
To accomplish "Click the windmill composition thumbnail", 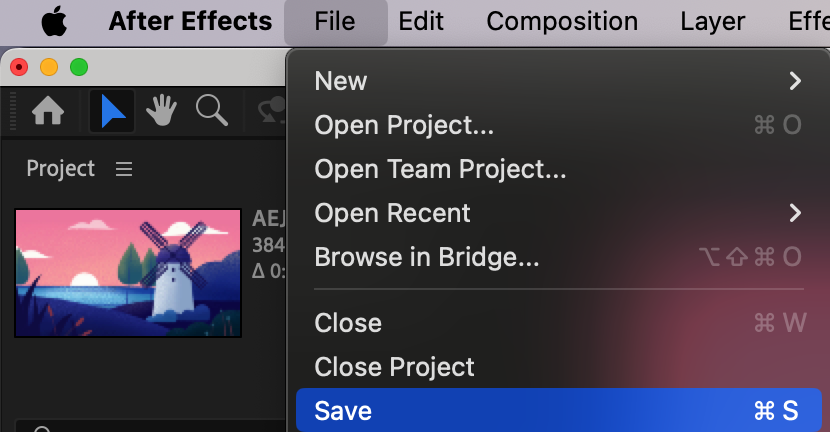I will [128, 273].
